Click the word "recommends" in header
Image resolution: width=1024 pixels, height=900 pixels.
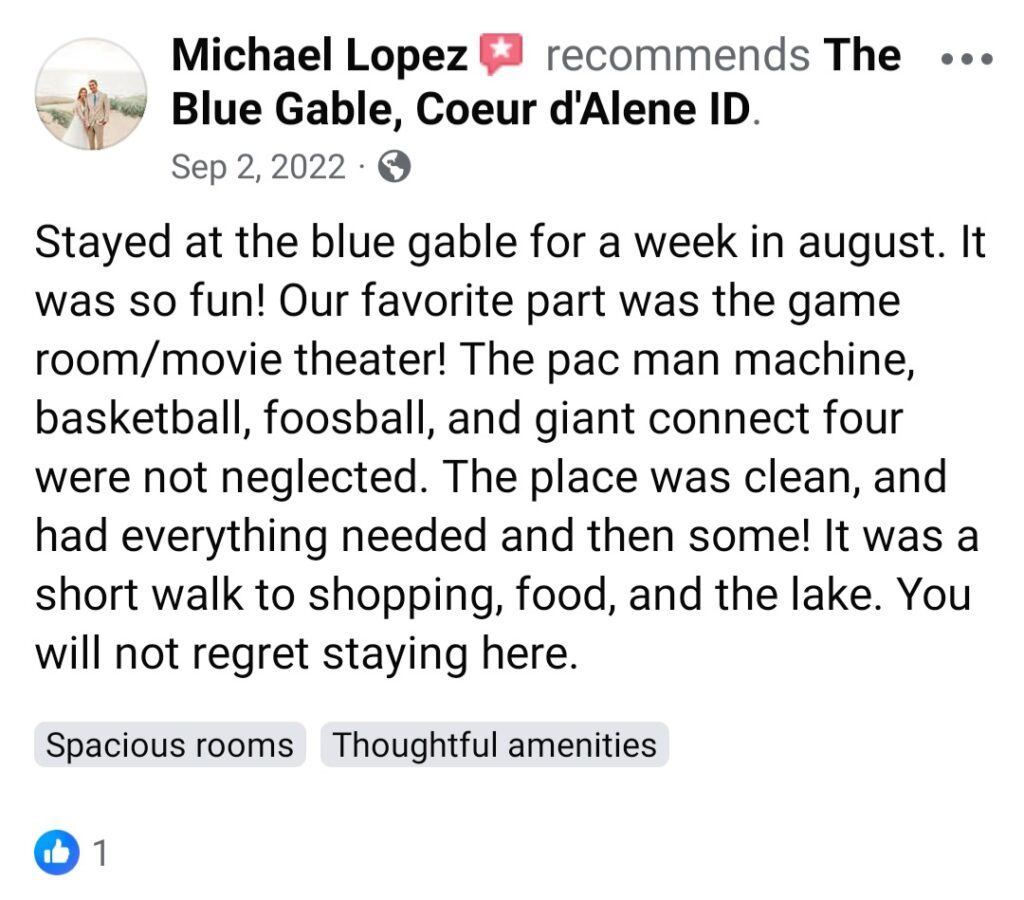[x=677, y=56]
